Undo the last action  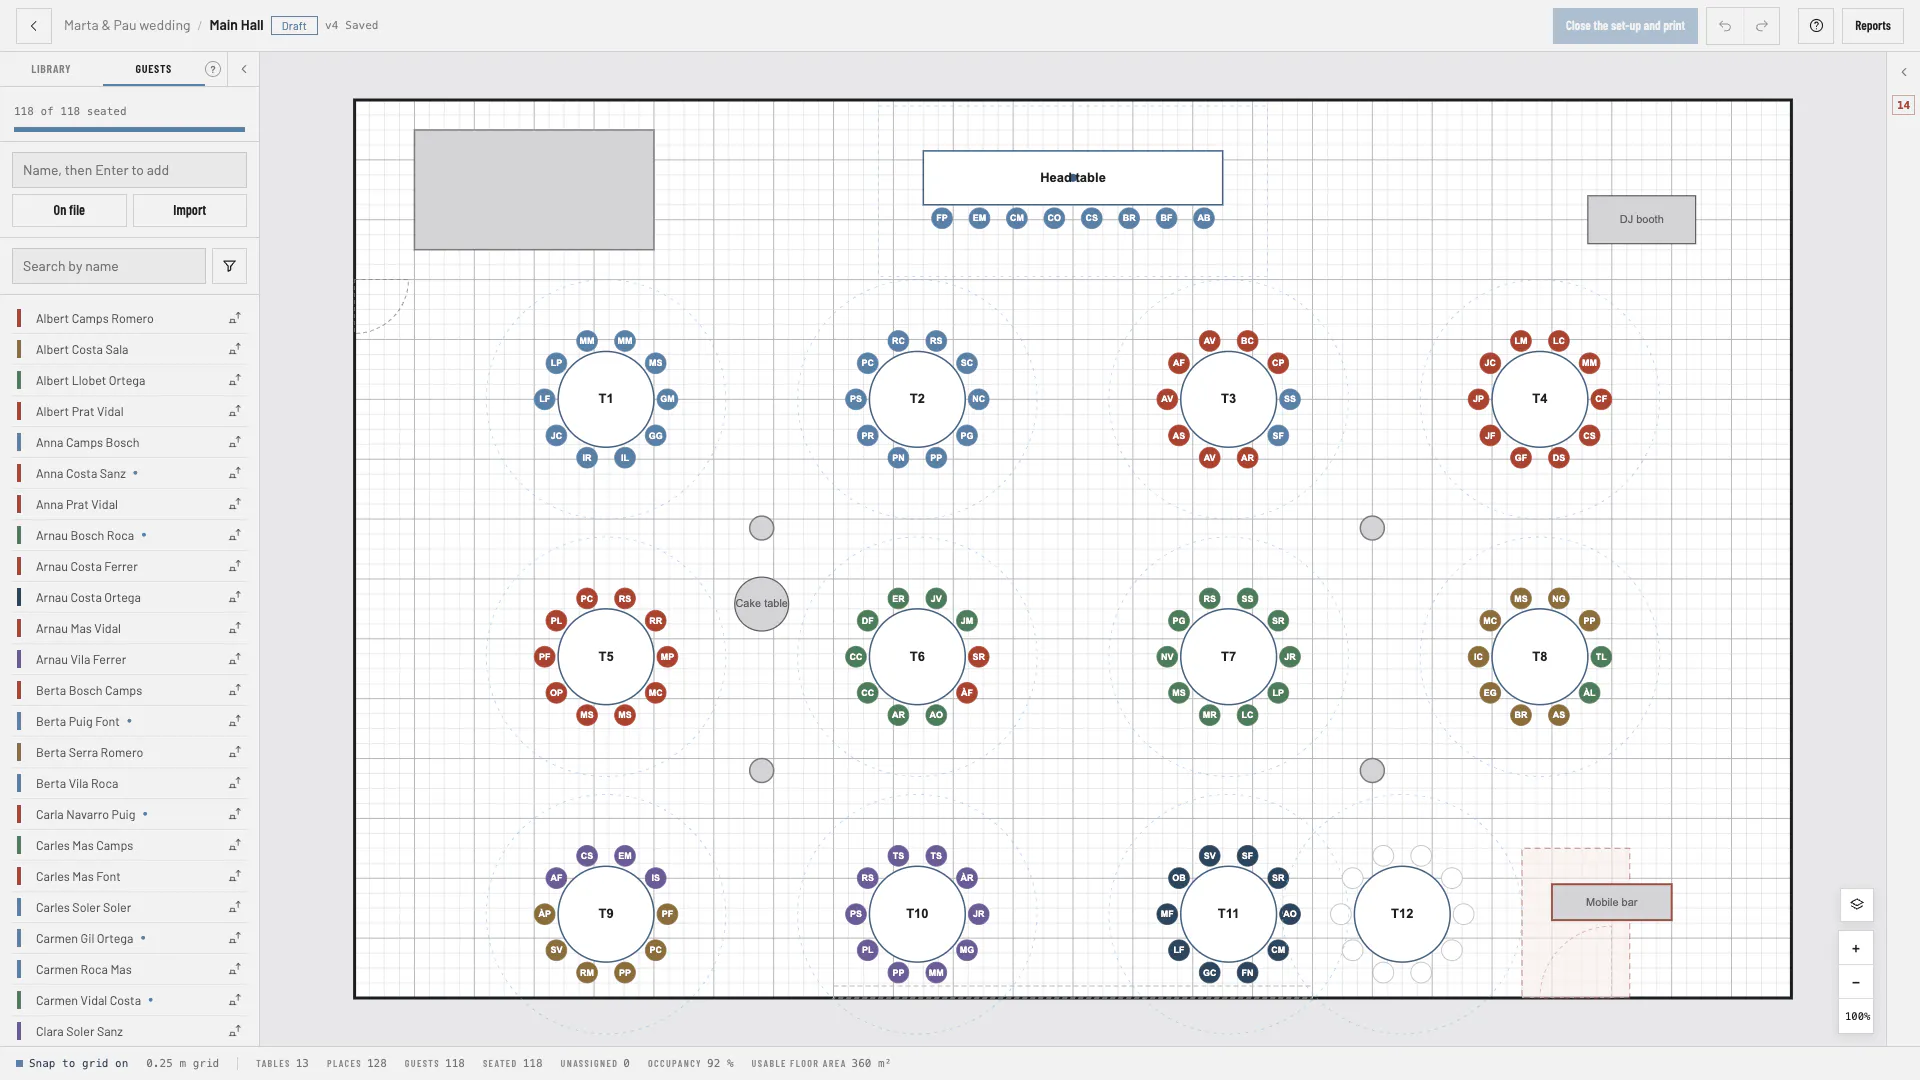click(x=1725, y=26)
